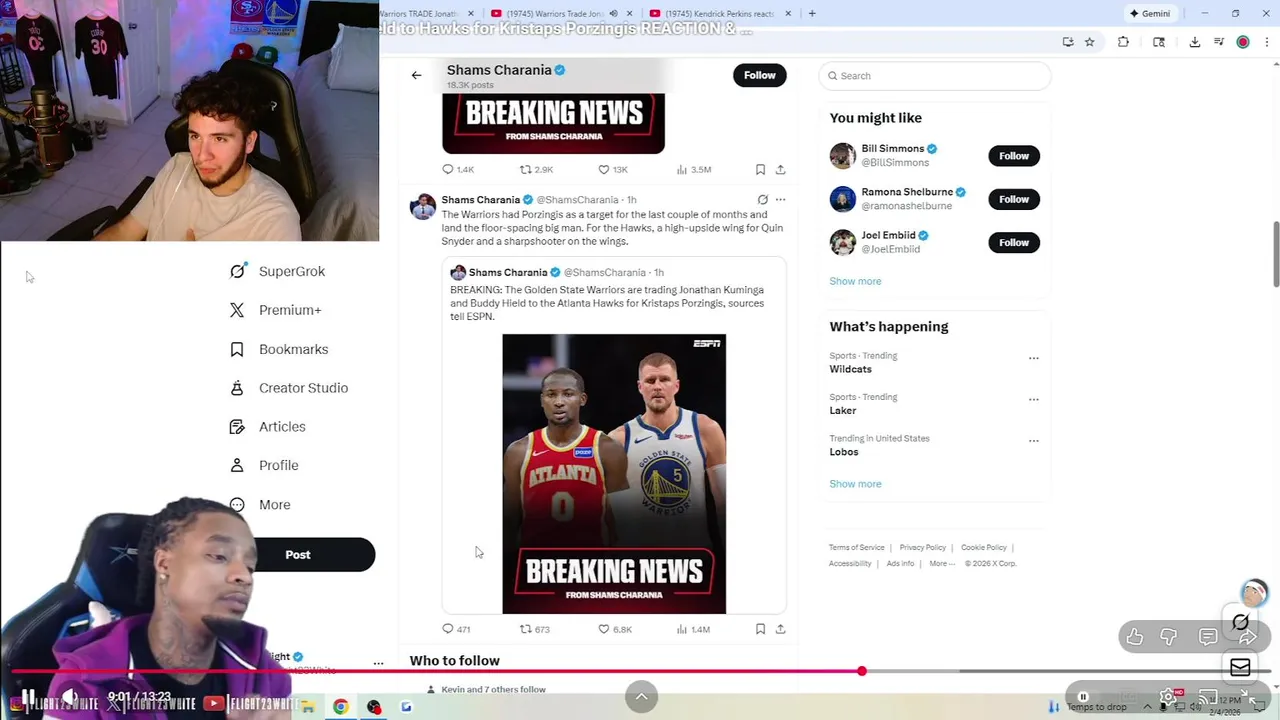Open more options for Laker trend
The image size is (1280, 720).
pos(1033,399)
